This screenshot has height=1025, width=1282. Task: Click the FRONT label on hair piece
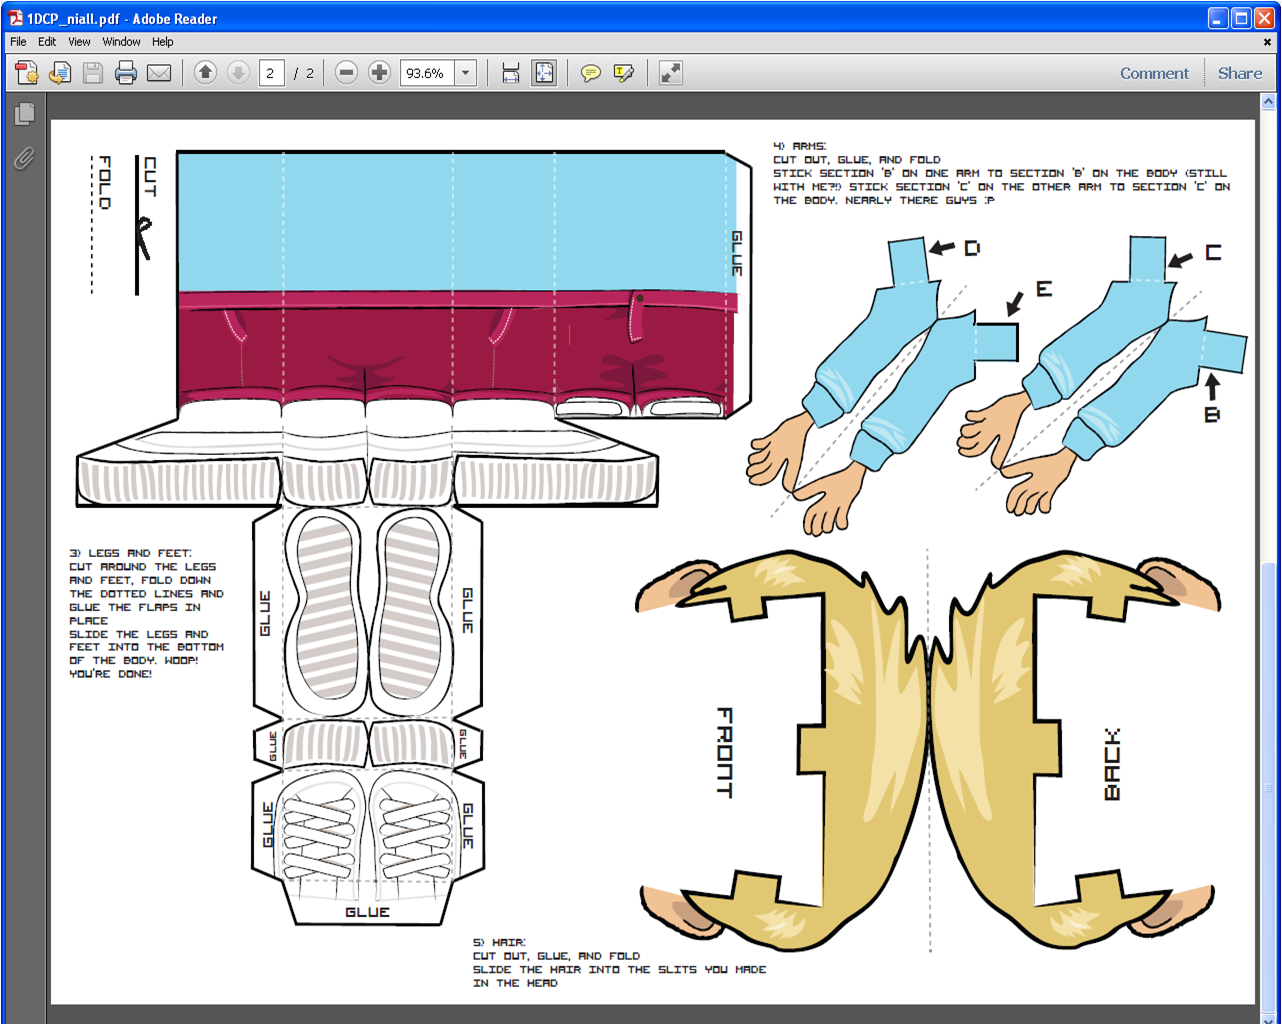[725, 752]
